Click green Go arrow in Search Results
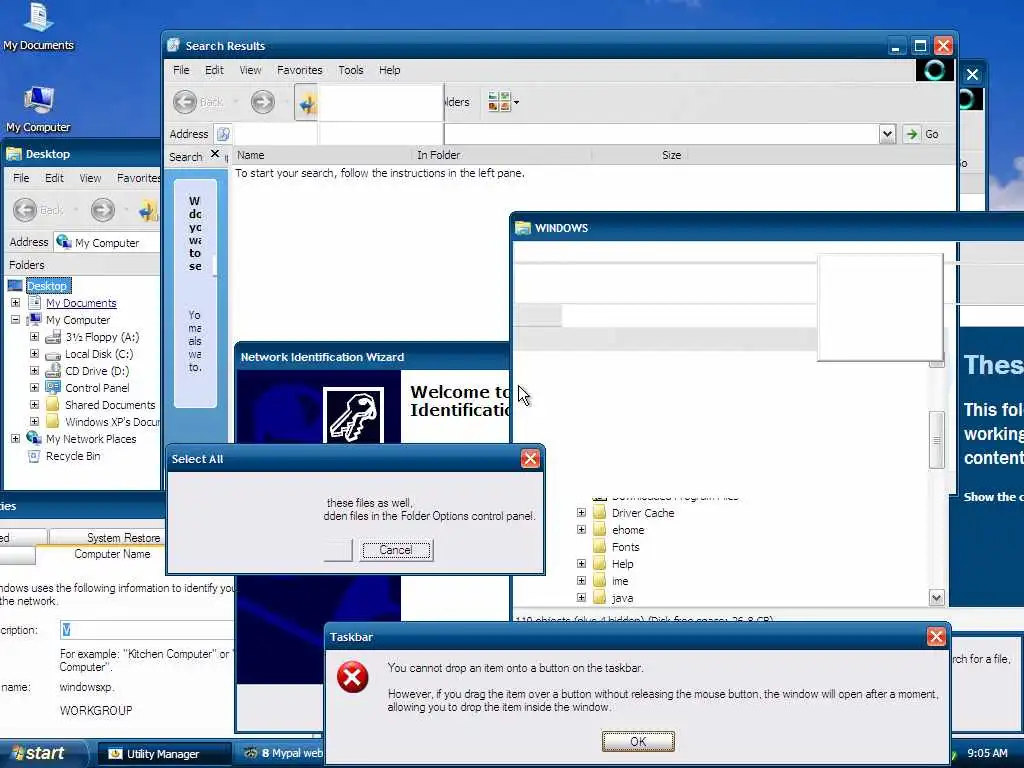 (x=911, y=134)
